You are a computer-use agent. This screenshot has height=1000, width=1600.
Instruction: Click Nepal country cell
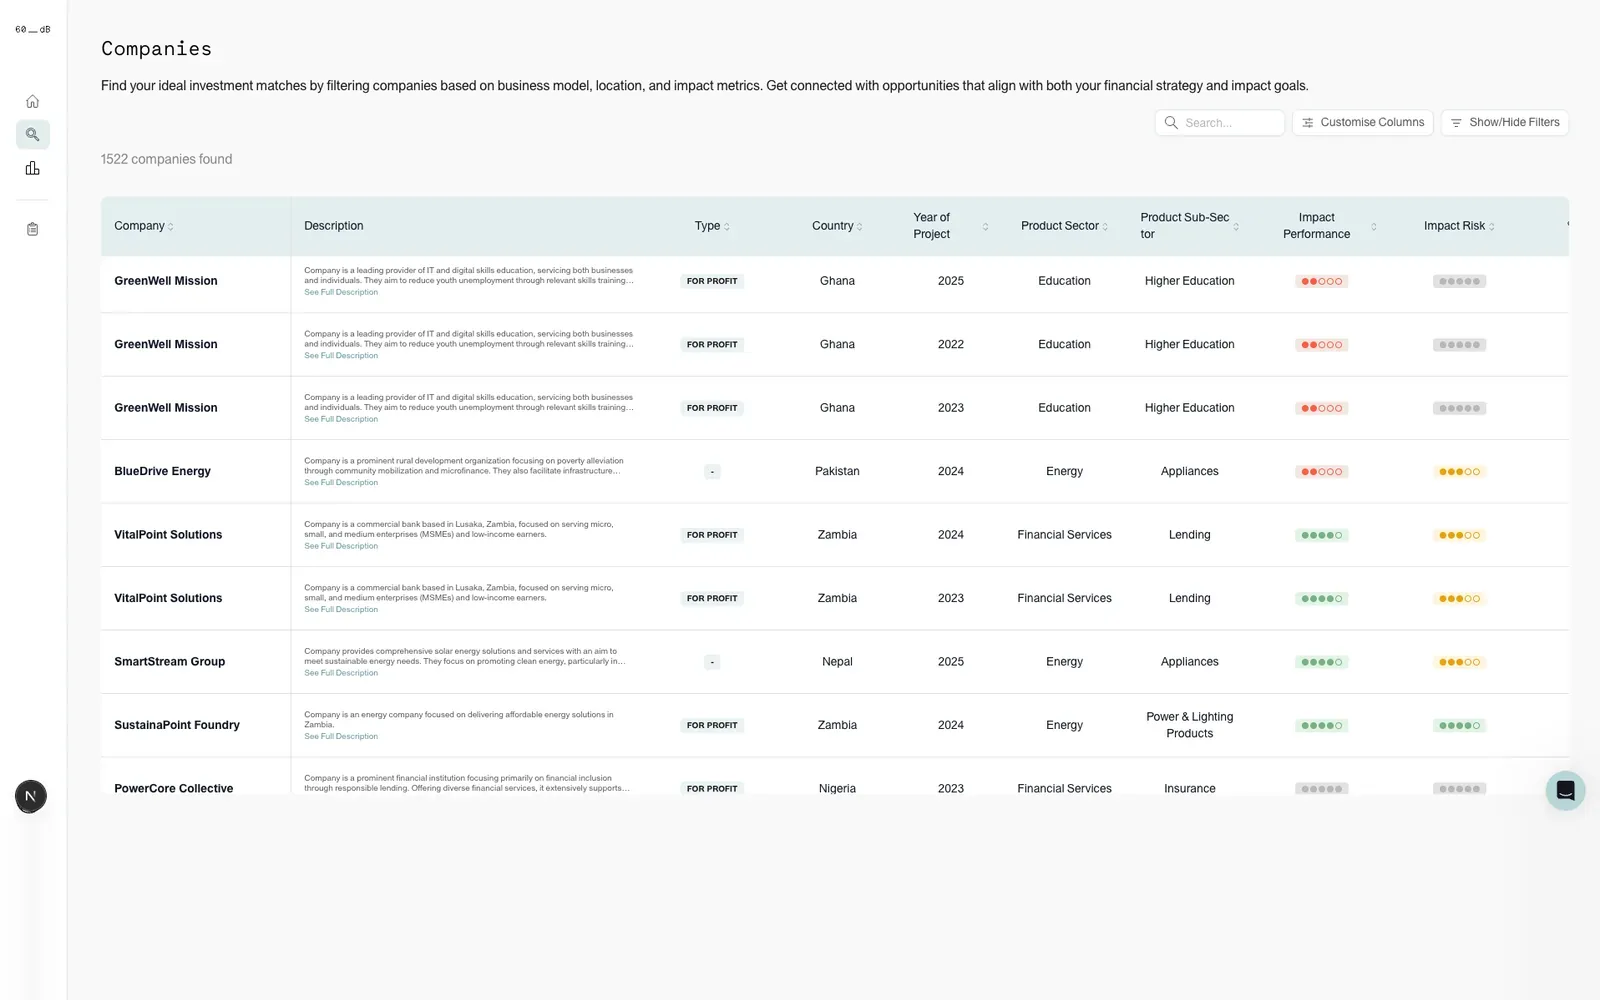tap(837, 662)
